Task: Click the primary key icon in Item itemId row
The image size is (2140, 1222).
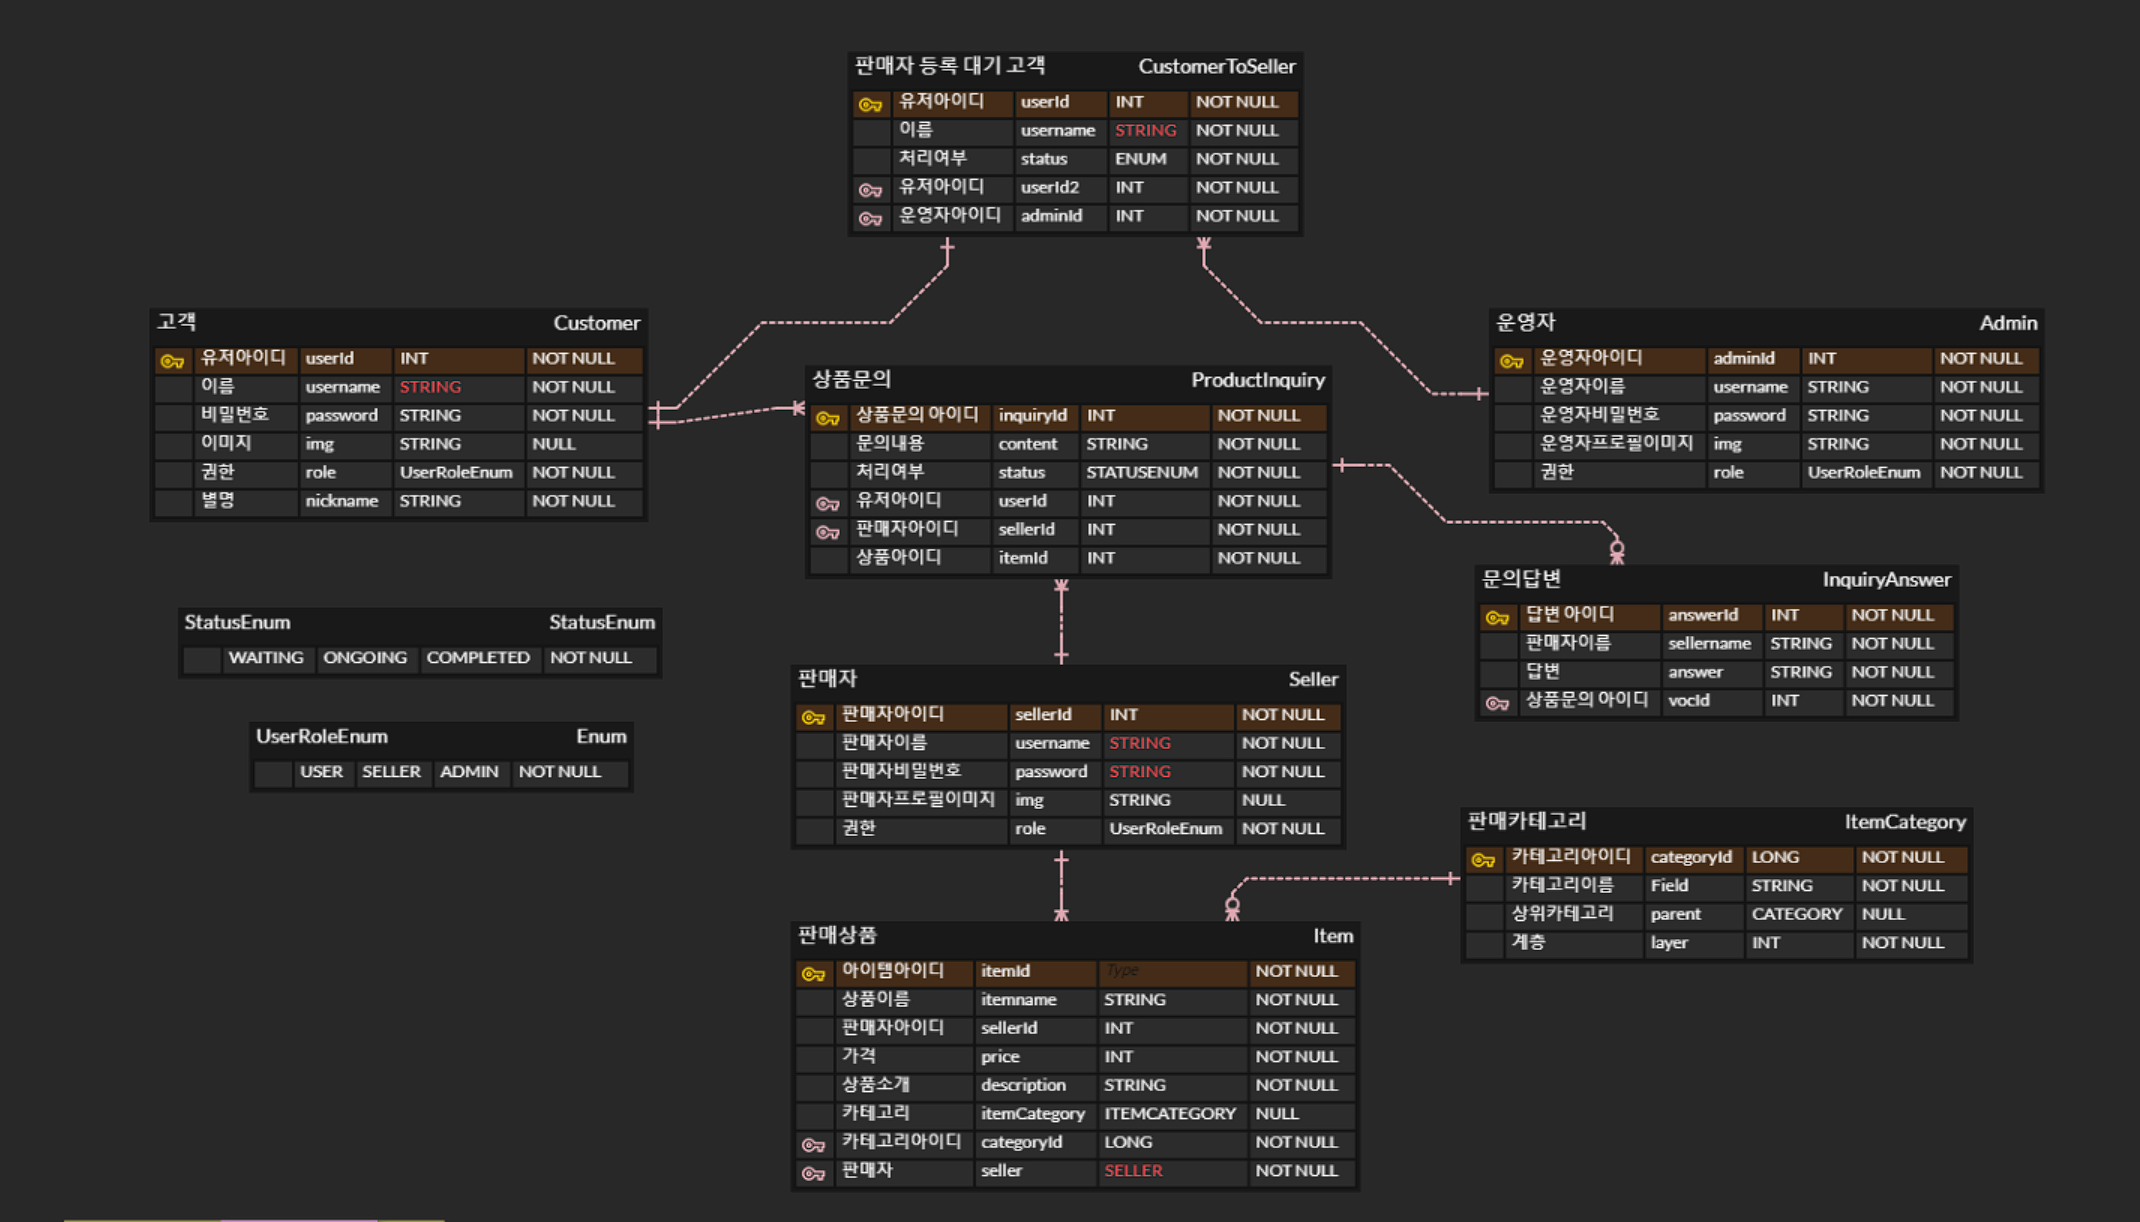Action: pyautogui.click(x=813, y=973)
